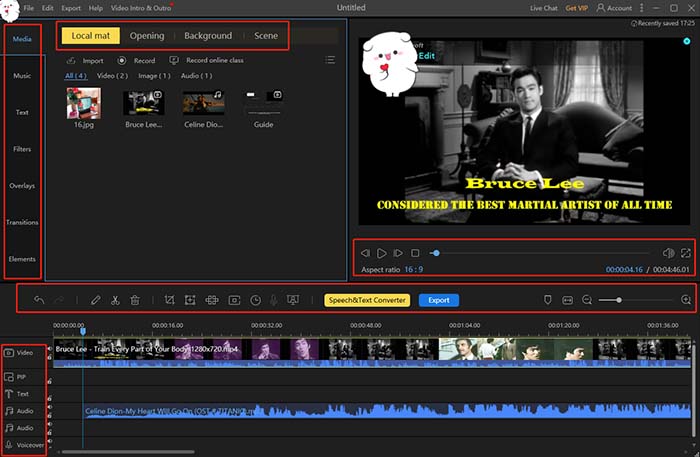Enter fullscreen preview mode
Screen dimensions: 700x457
pyautogui.click(x=686, y=253)
